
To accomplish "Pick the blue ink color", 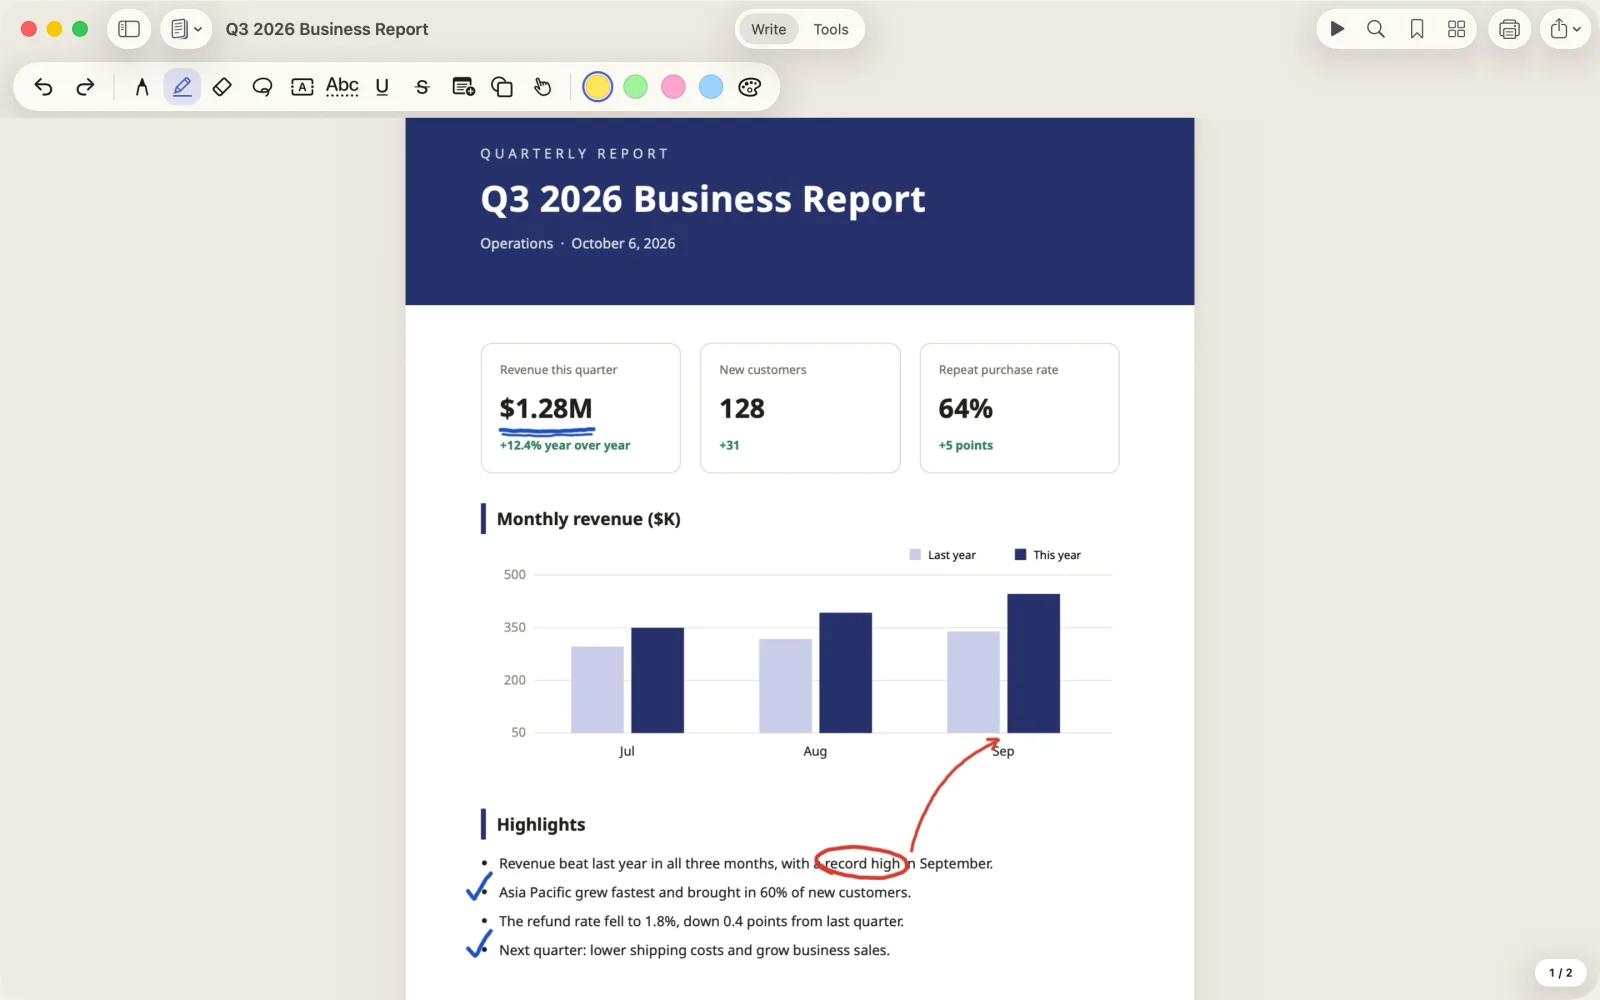I will click(x=711, y=87).
